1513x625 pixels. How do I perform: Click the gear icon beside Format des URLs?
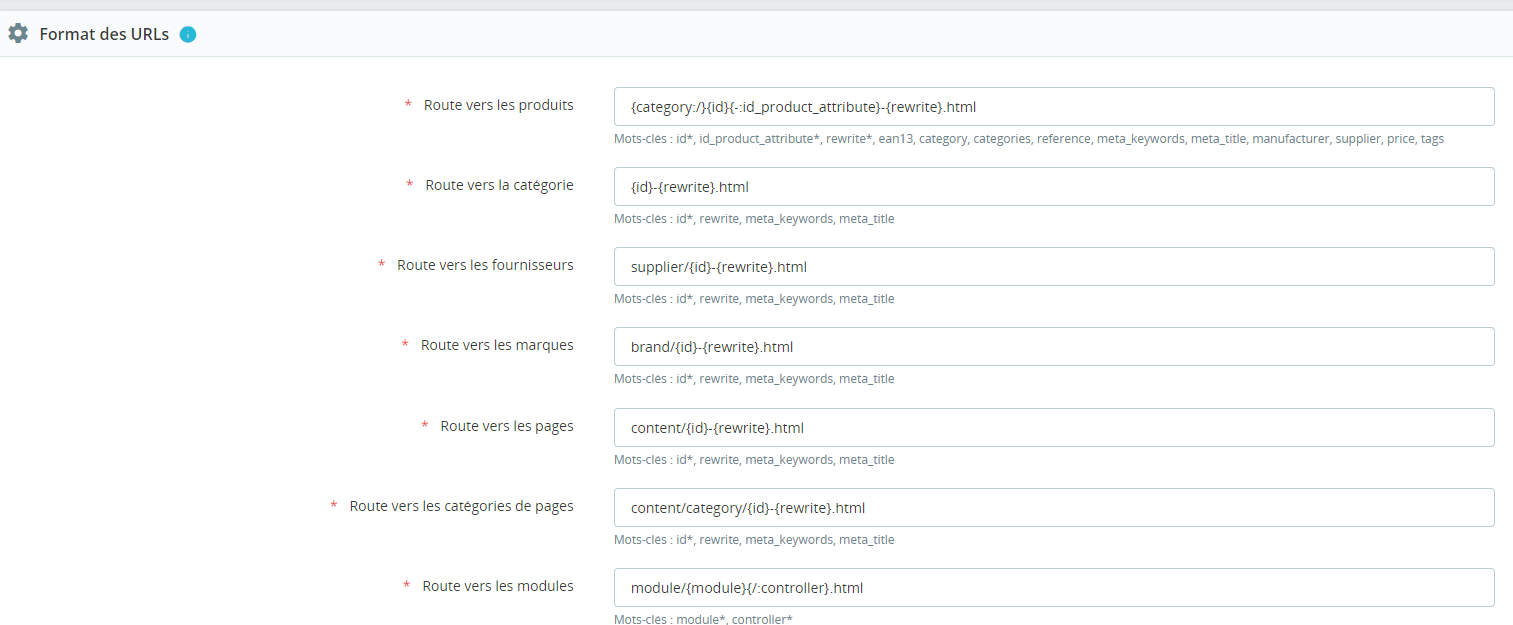tap(18, 34)
